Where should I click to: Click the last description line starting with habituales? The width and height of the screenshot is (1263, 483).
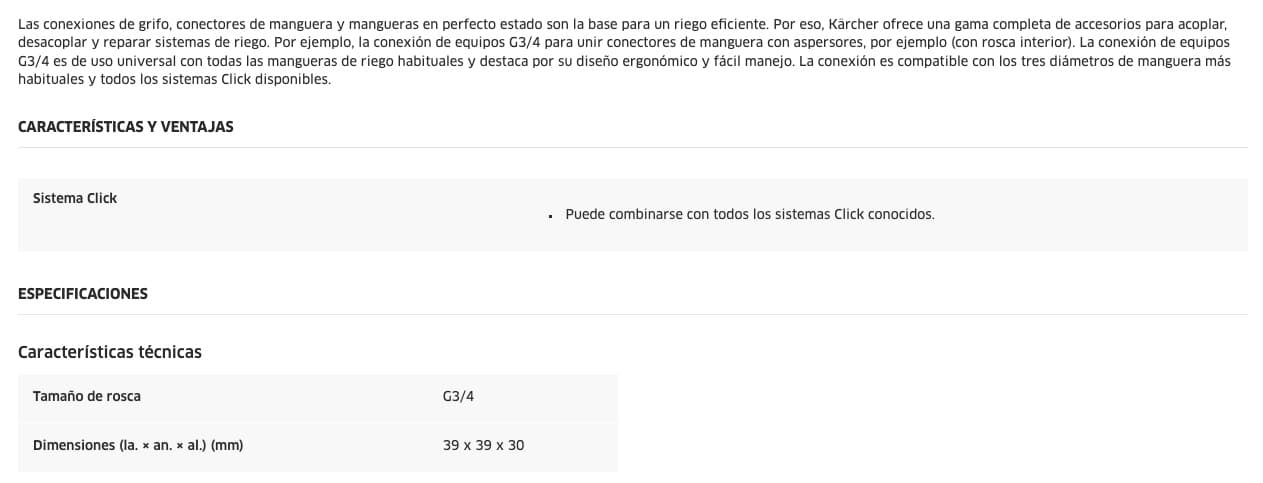pos(174,80)
